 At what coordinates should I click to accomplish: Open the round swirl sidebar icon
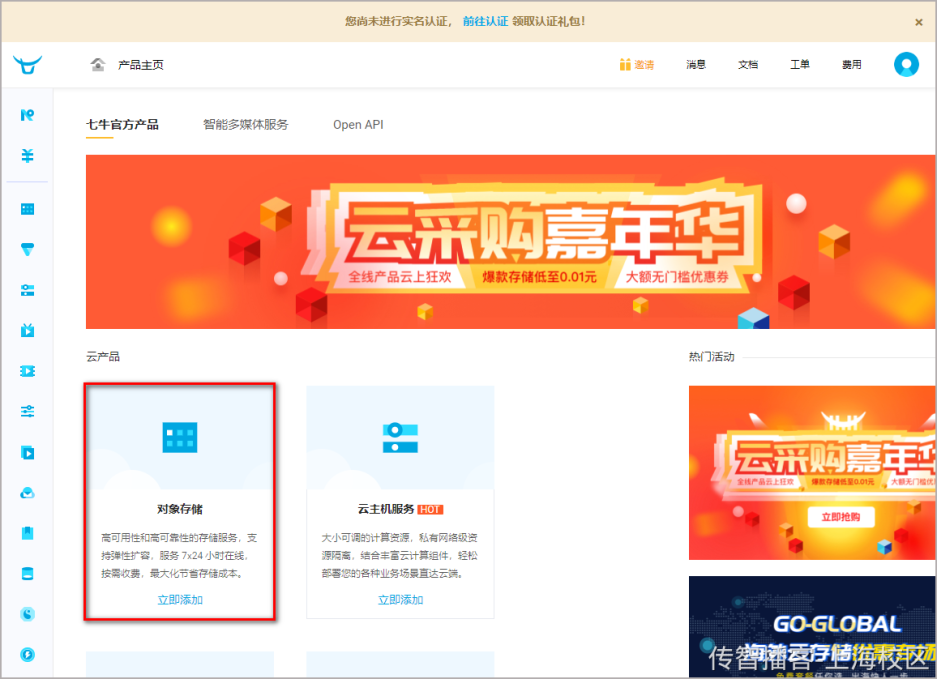(27, 614)
